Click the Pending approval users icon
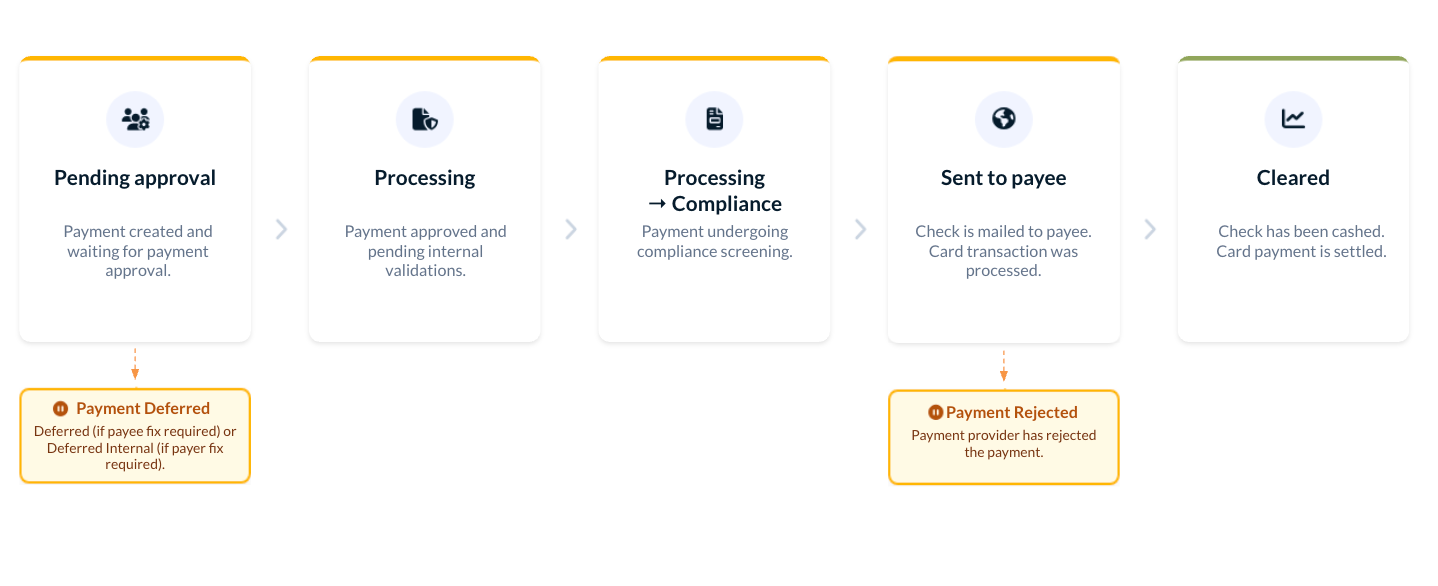 point(135,119)
